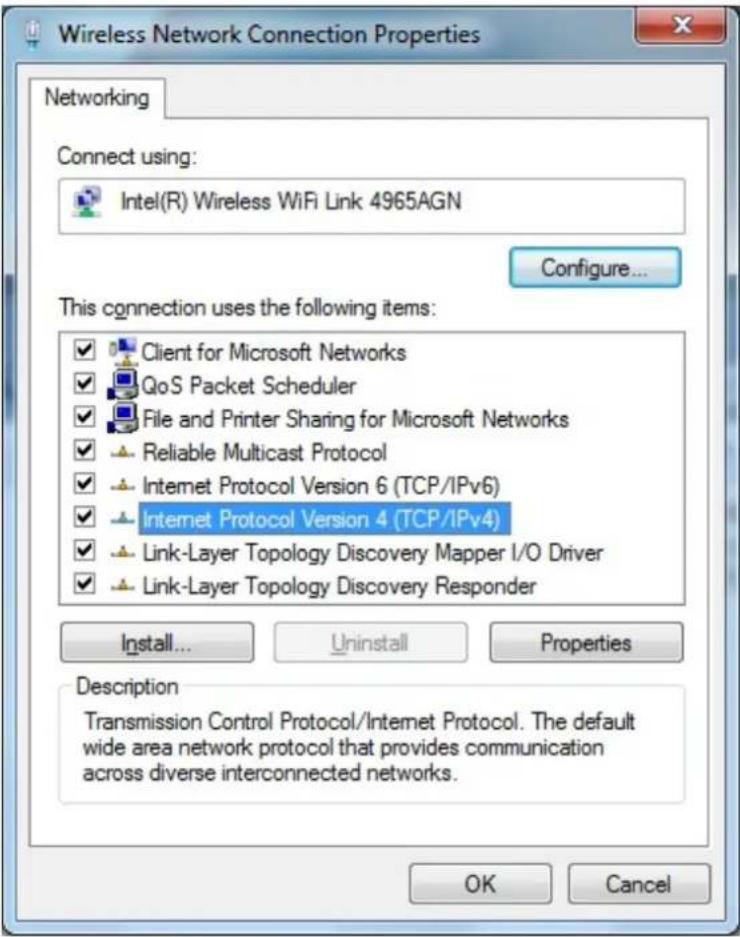Select Internet Protocol Version 4 (TCP/IPv4) text
Image resolution: width=740 pixels, height=937 pixels.
325,519
